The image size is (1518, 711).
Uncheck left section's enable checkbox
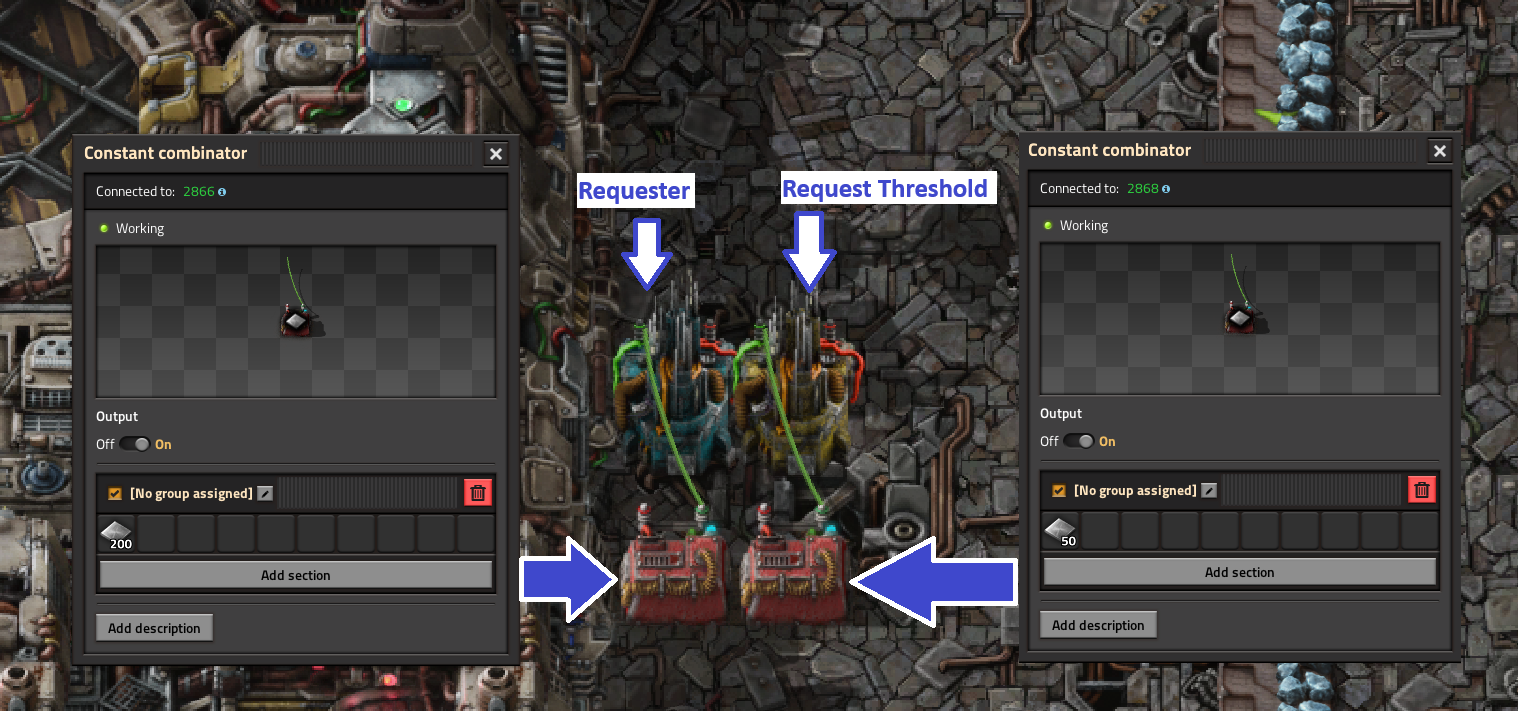pos(115,493)
